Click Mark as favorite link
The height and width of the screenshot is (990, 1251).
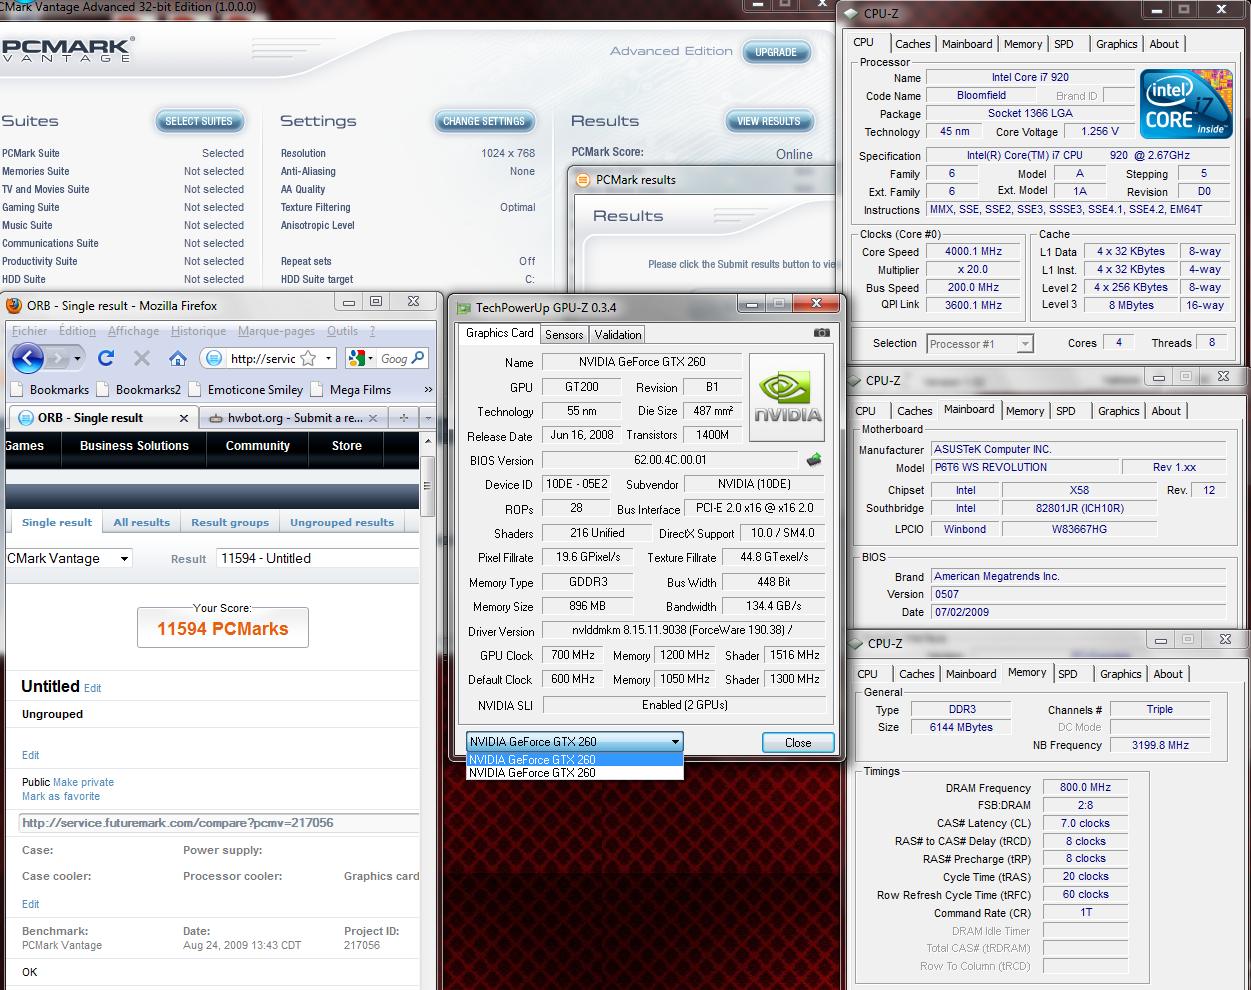(x=61, y=796)
